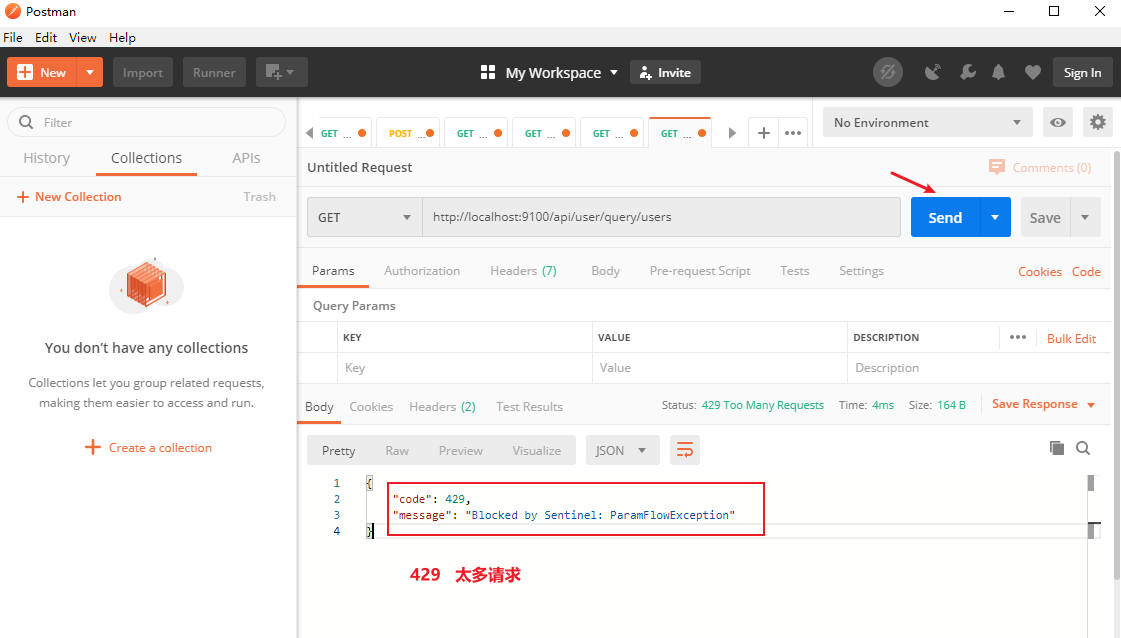Search the response body magnifier icon
The height and width of the screenshot is (638, 1121).
click(x=1083, y=448)
